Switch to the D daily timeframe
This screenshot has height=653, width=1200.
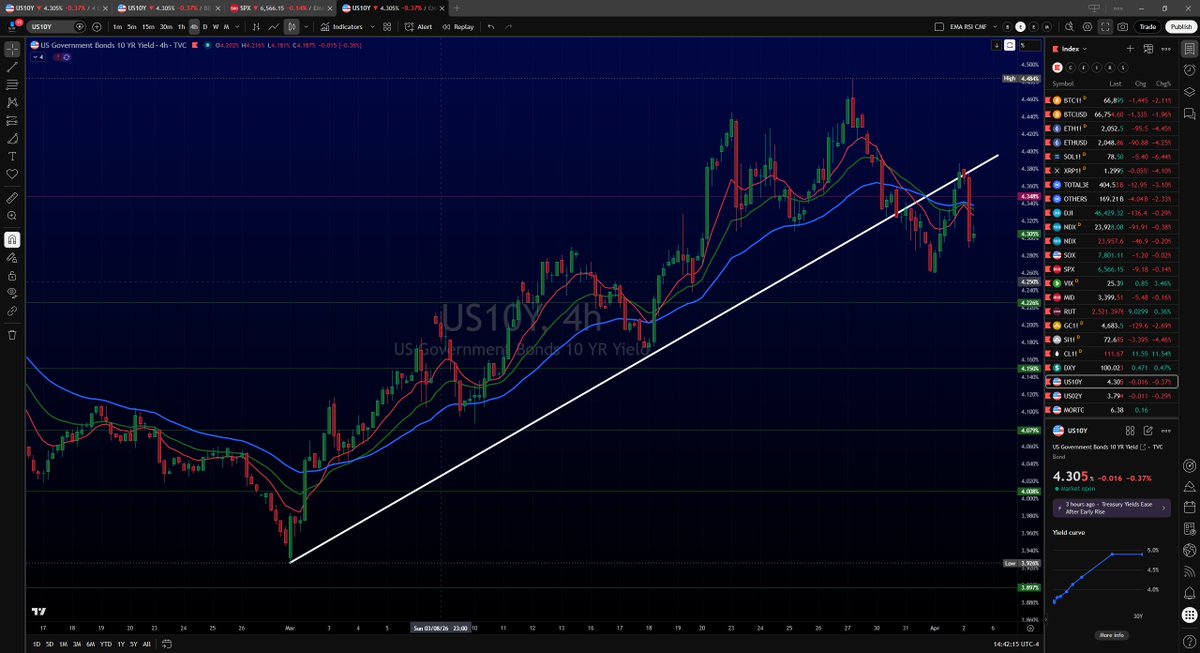click(x=205, y=27)
